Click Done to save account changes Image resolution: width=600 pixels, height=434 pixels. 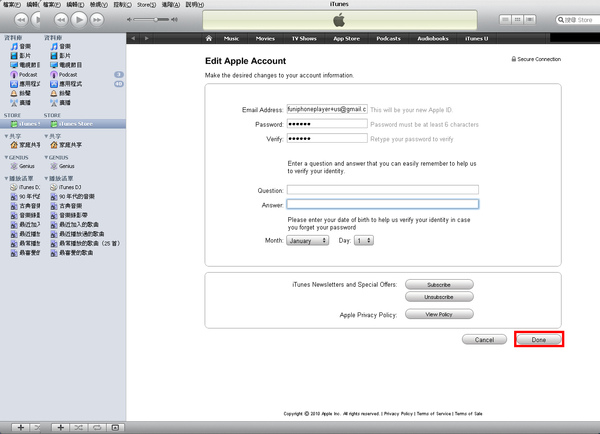[x=539, y=339]
